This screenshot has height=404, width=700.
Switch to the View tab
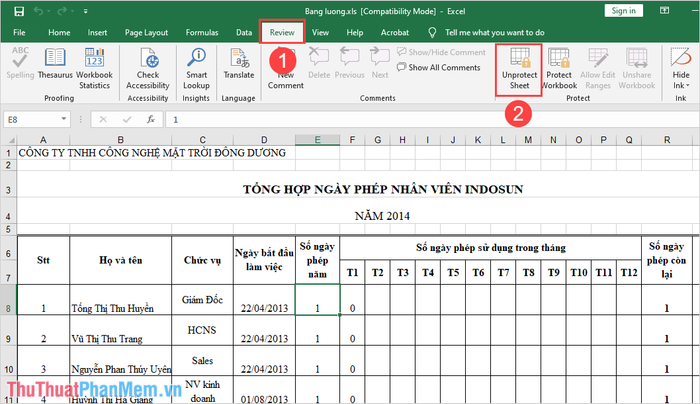(320, 33)
